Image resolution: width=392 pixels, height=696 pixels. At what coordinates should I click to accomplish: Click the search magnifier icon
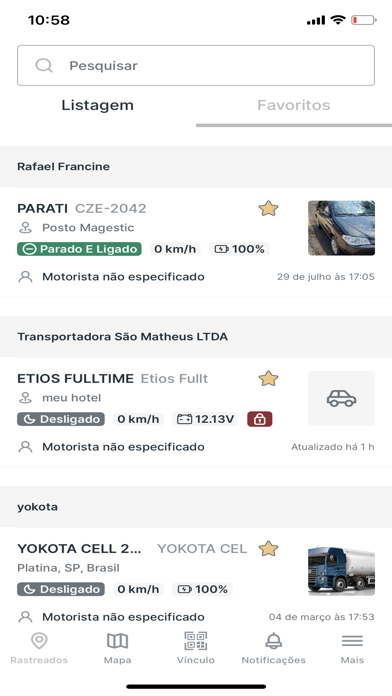tap(44, 66)
